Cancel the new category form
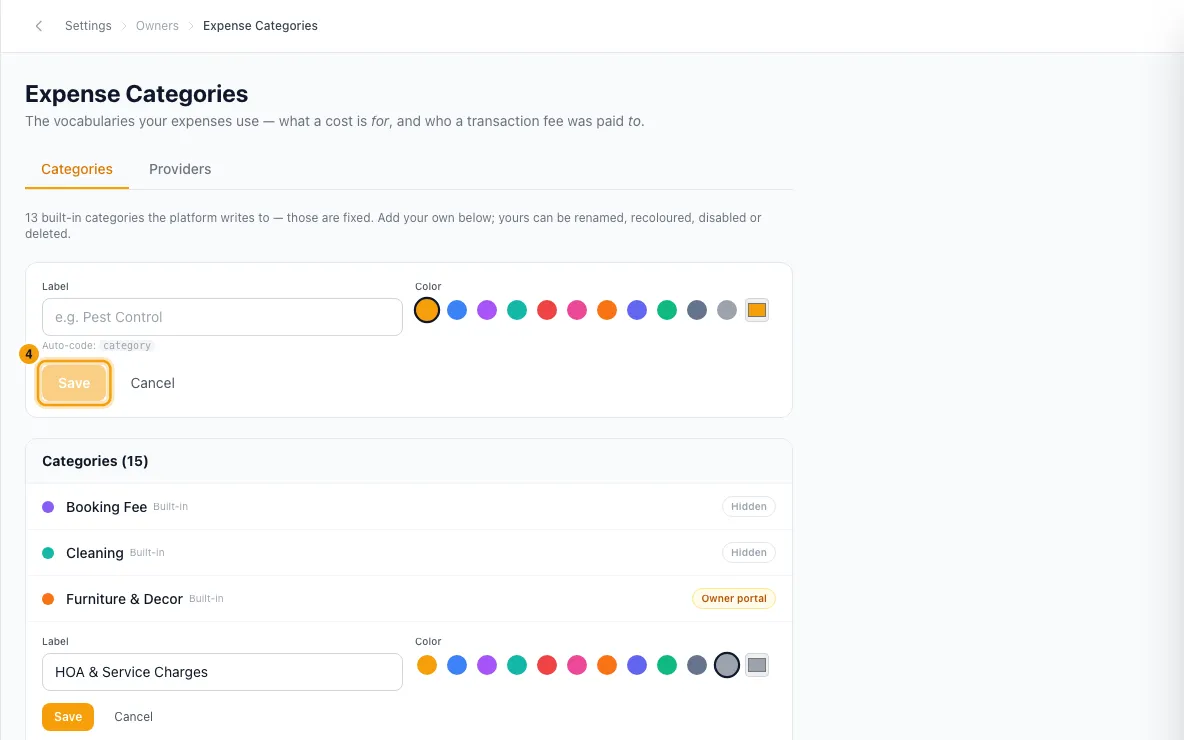The image size is (1184, 740). tap(153, 383)
